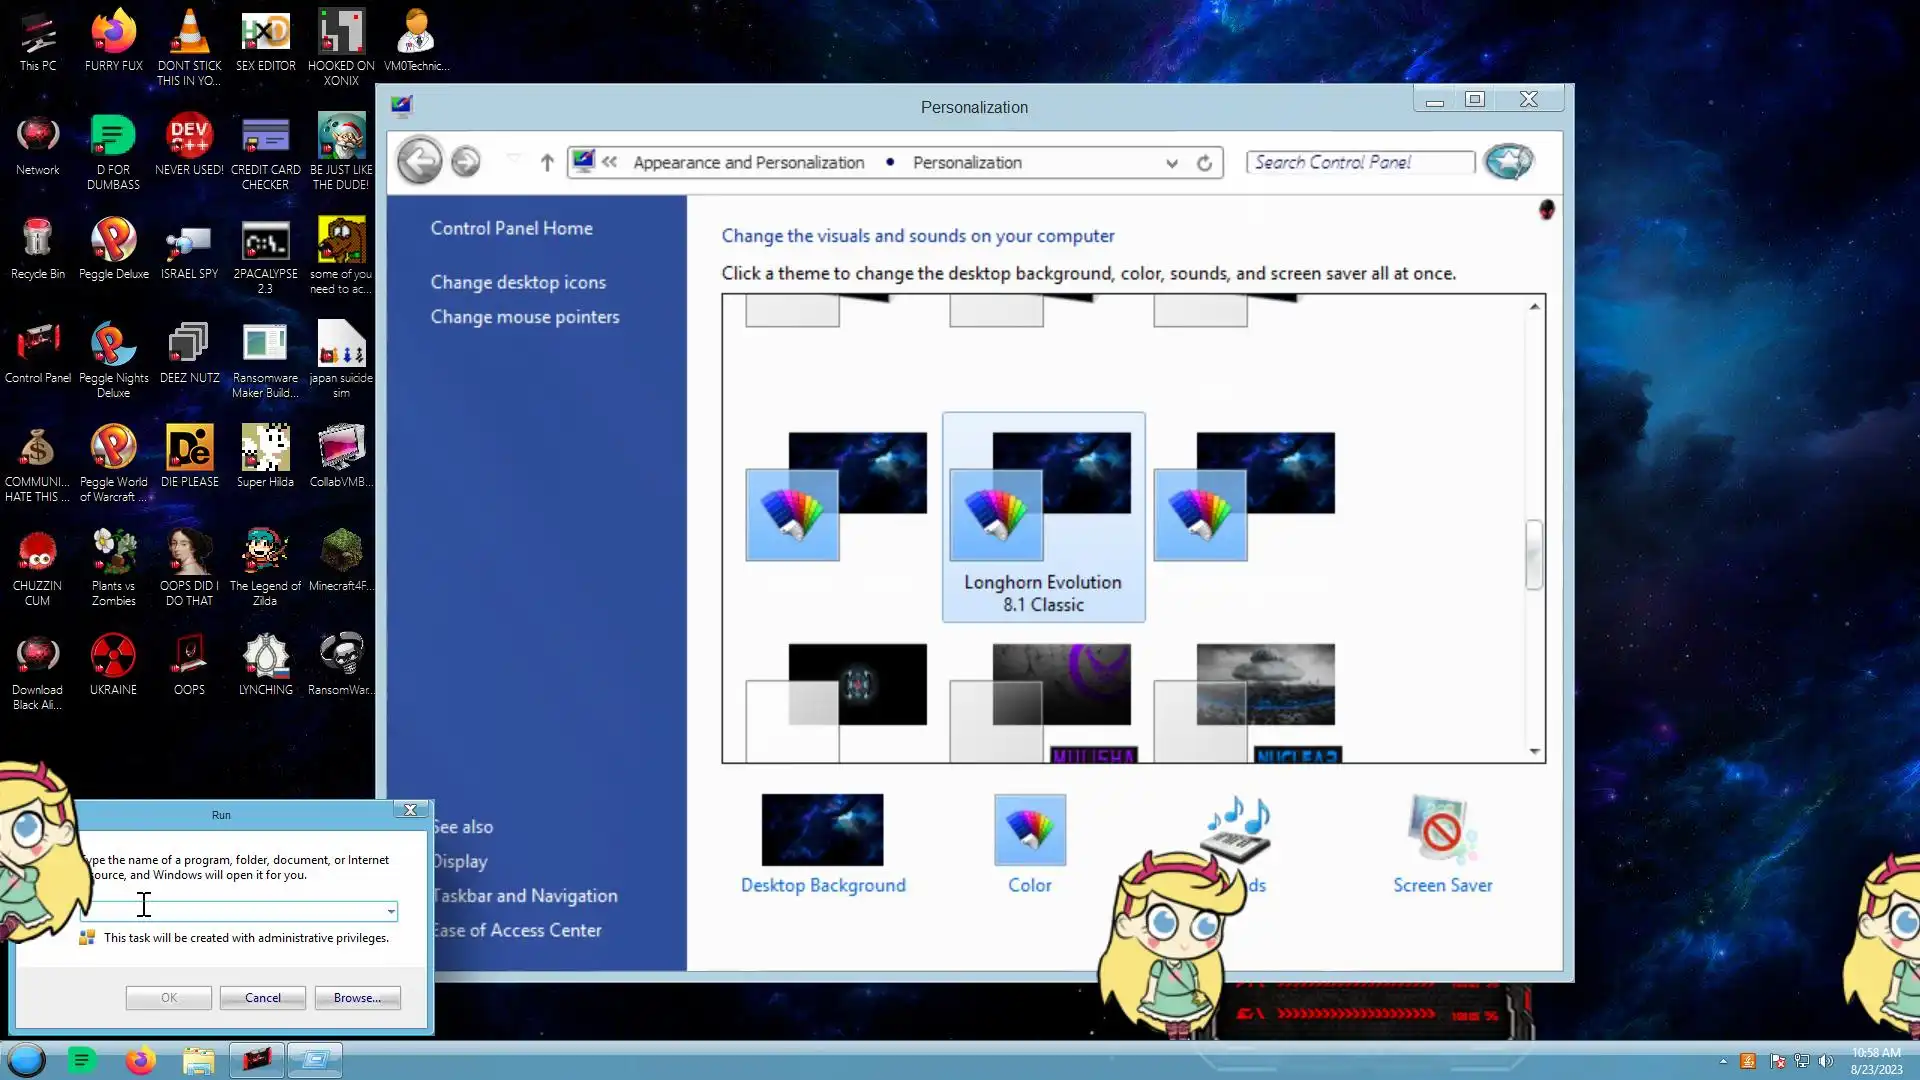Open the Desktop Background settings icon
This screenshot has width=1920, height=1080.
(822, 830)
